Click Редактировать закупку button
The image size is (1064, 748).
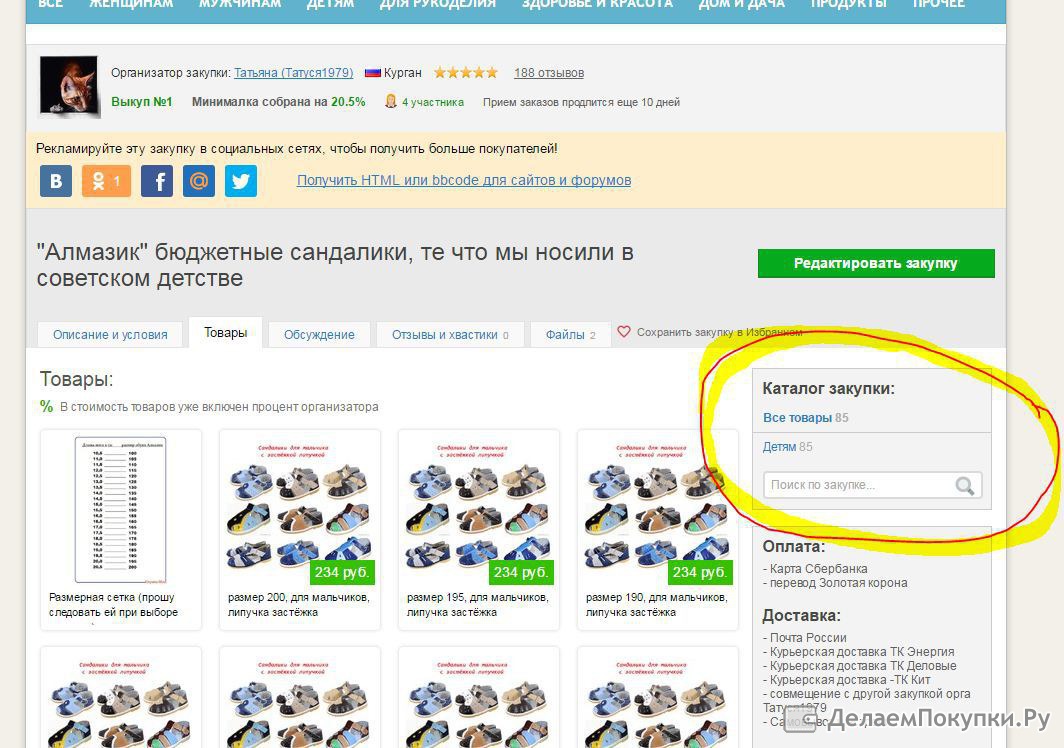[x=876, y=263]
